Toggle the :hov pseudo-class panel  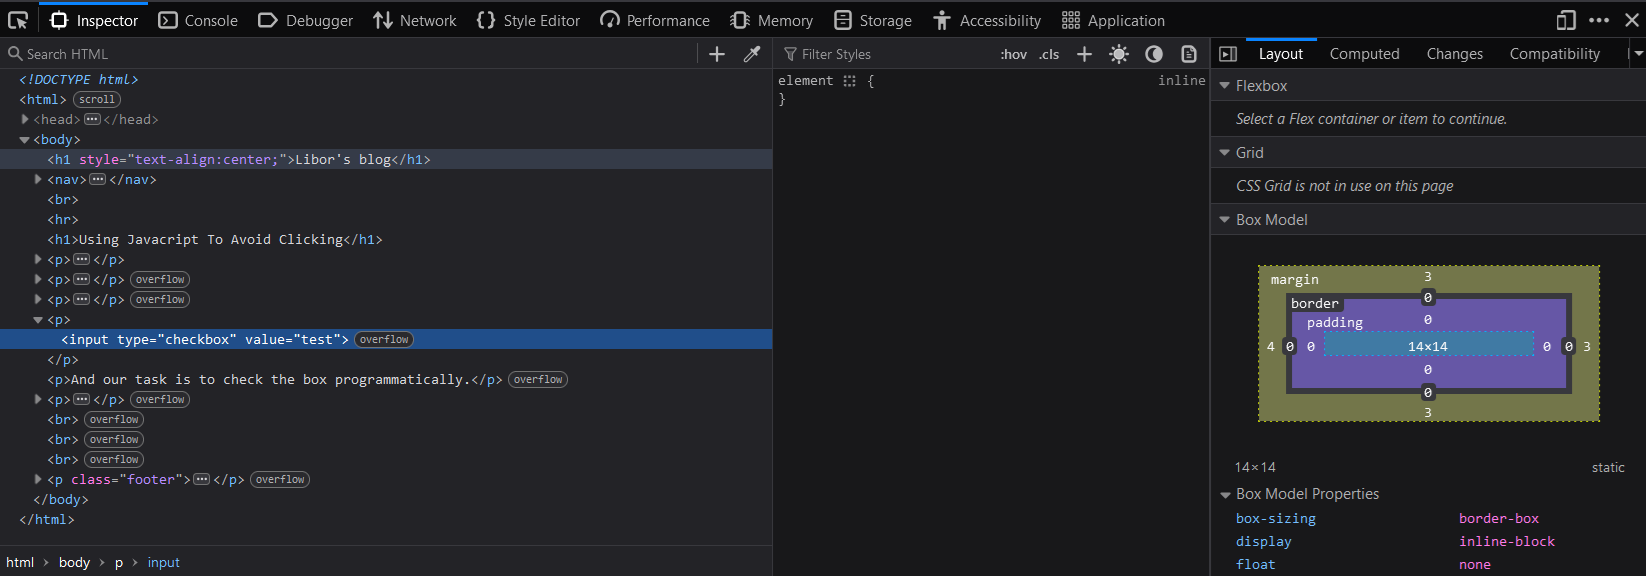(1013, 54)
